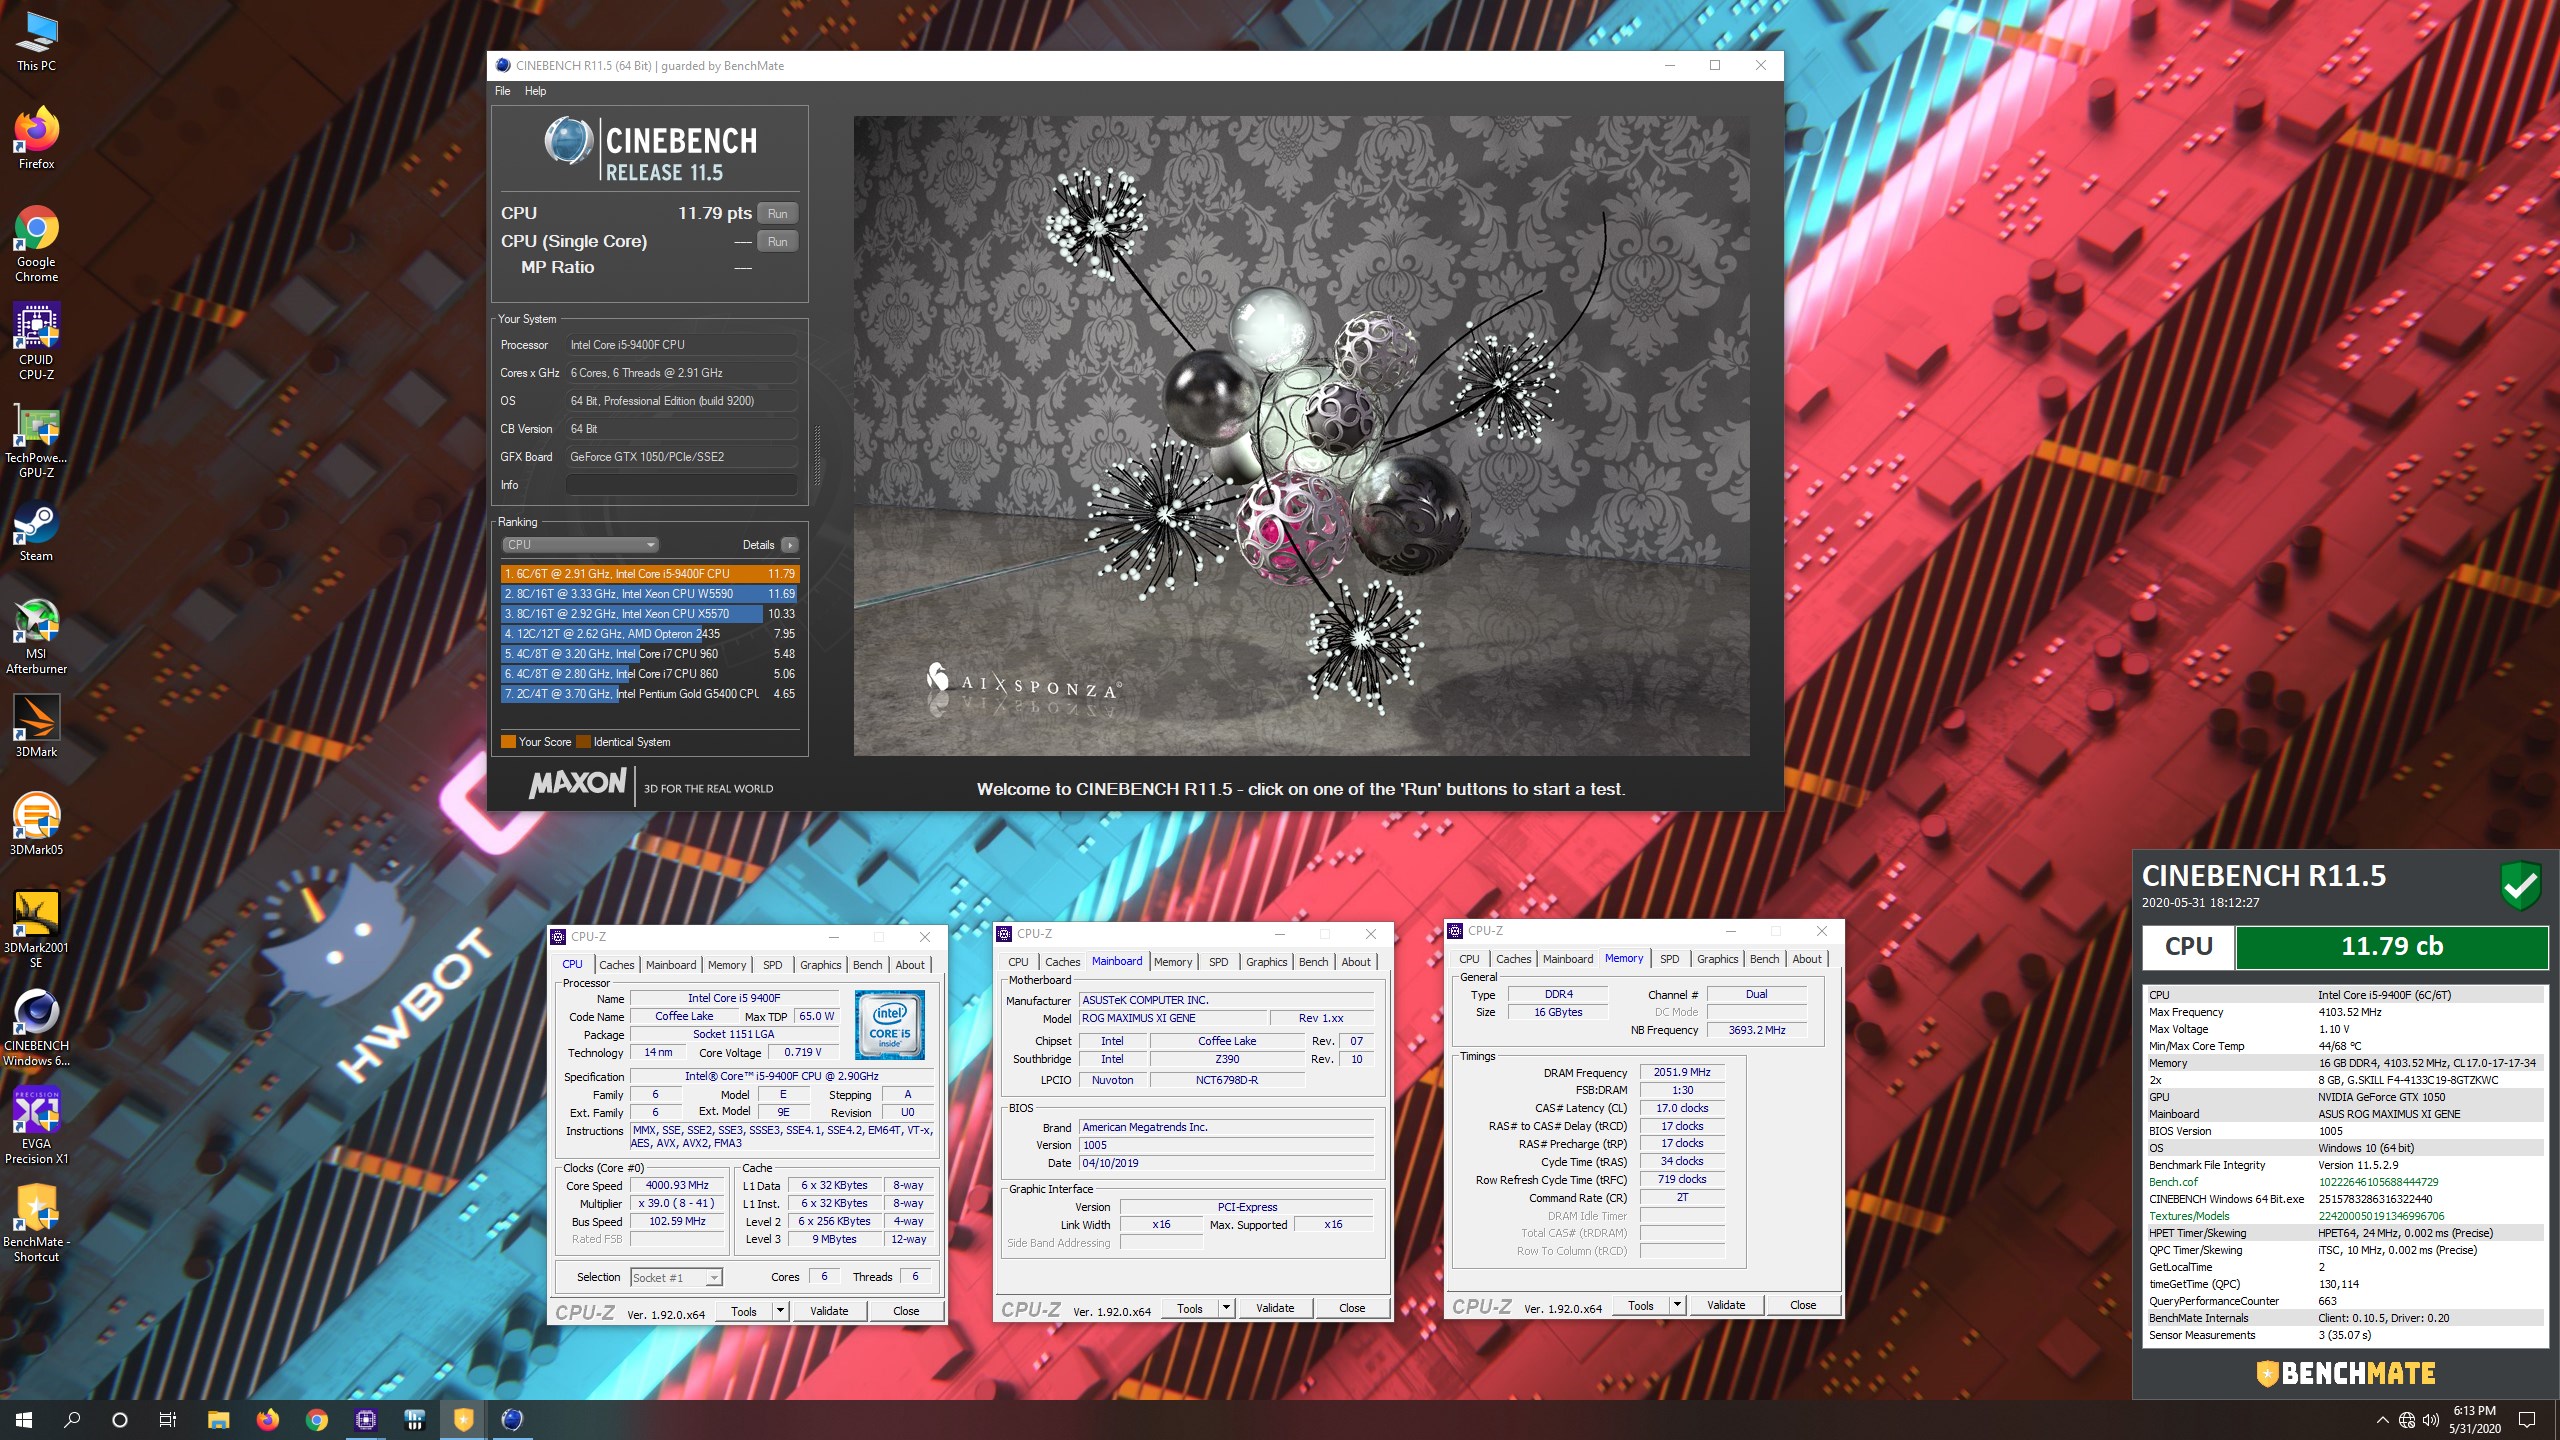Click the Cinebench rendered scene preview
The image size is (2560, 1440).
(1301, 436)
